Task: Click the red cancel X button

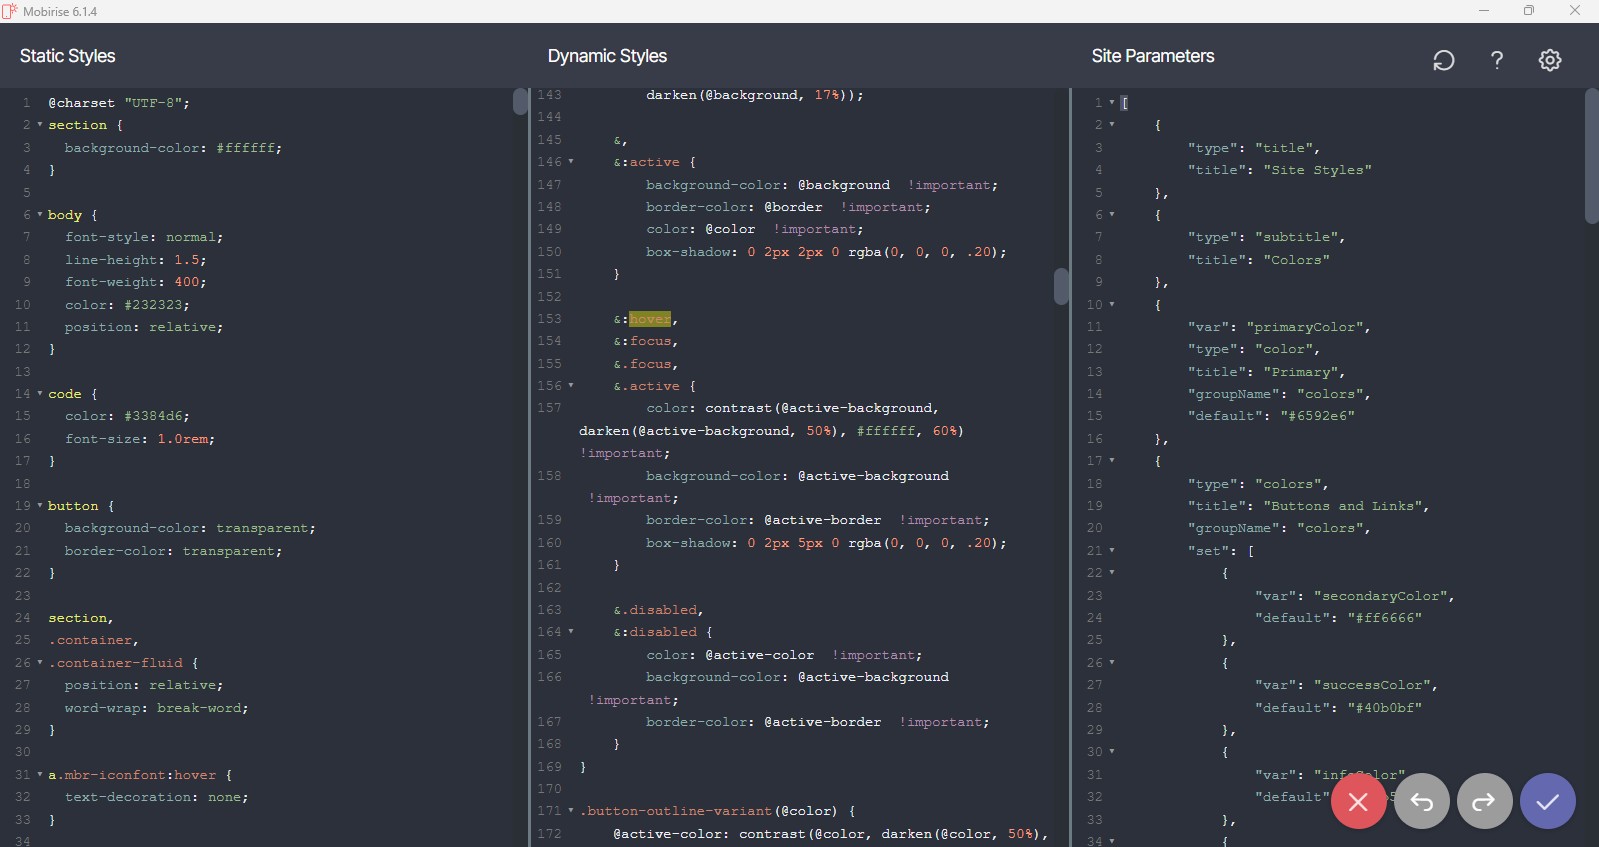Action: (x=1358, y=801)
